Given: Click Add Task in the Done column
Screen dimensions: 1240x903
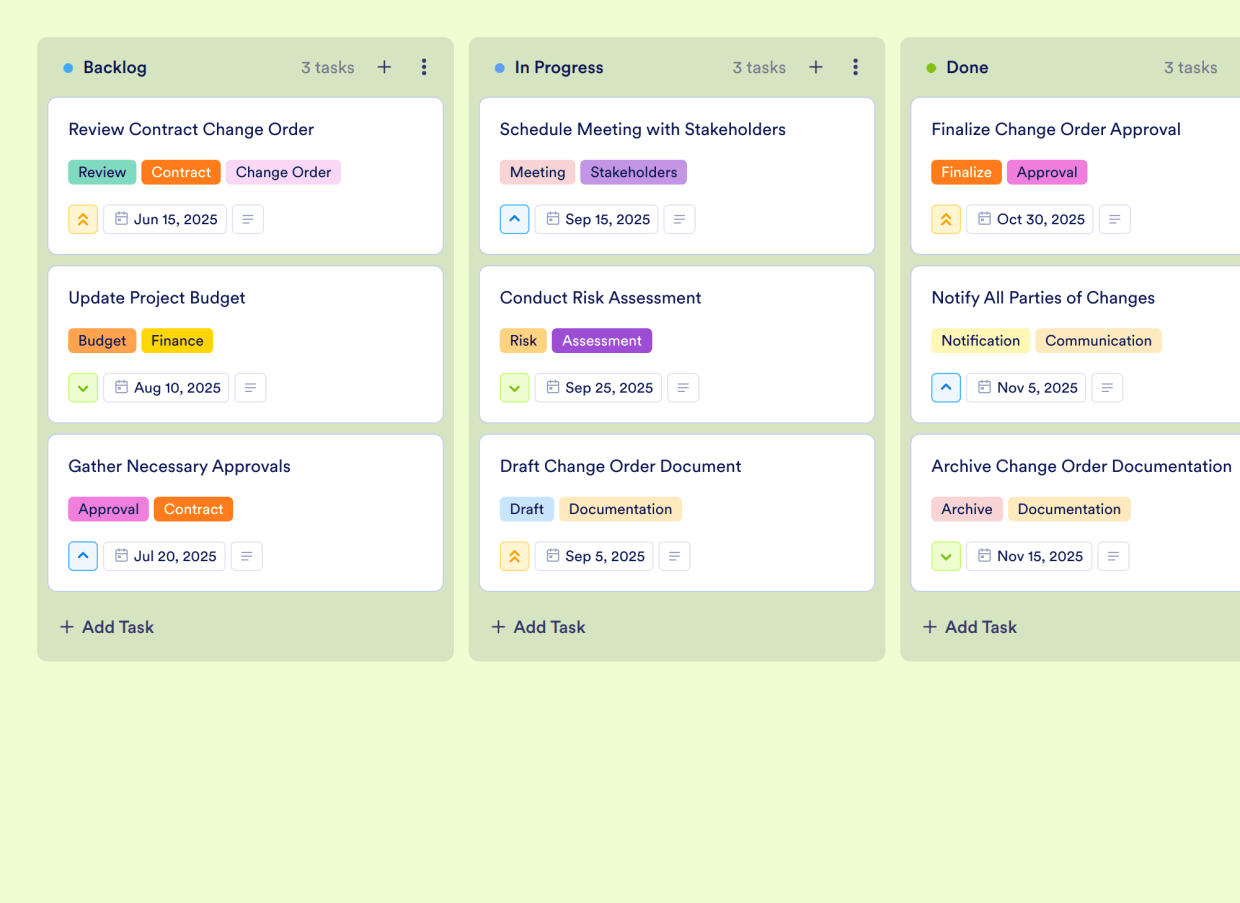Looking at the screenshot, I should coord(969,627).
